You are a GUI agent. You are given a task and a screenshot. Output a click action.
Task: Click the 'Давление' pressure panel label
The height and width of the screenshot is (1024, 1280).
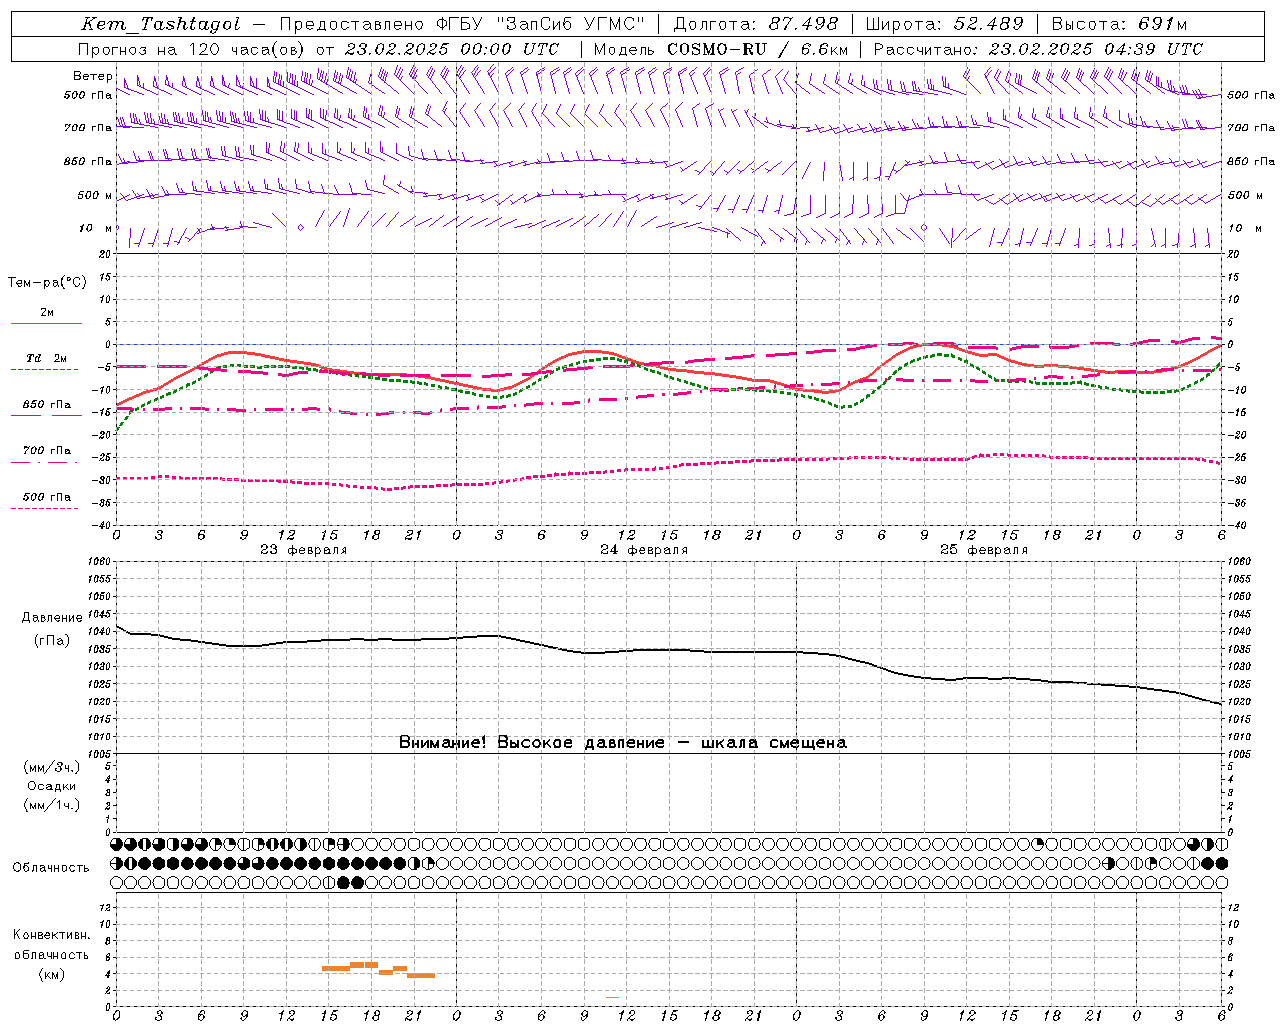pos(52,618)
